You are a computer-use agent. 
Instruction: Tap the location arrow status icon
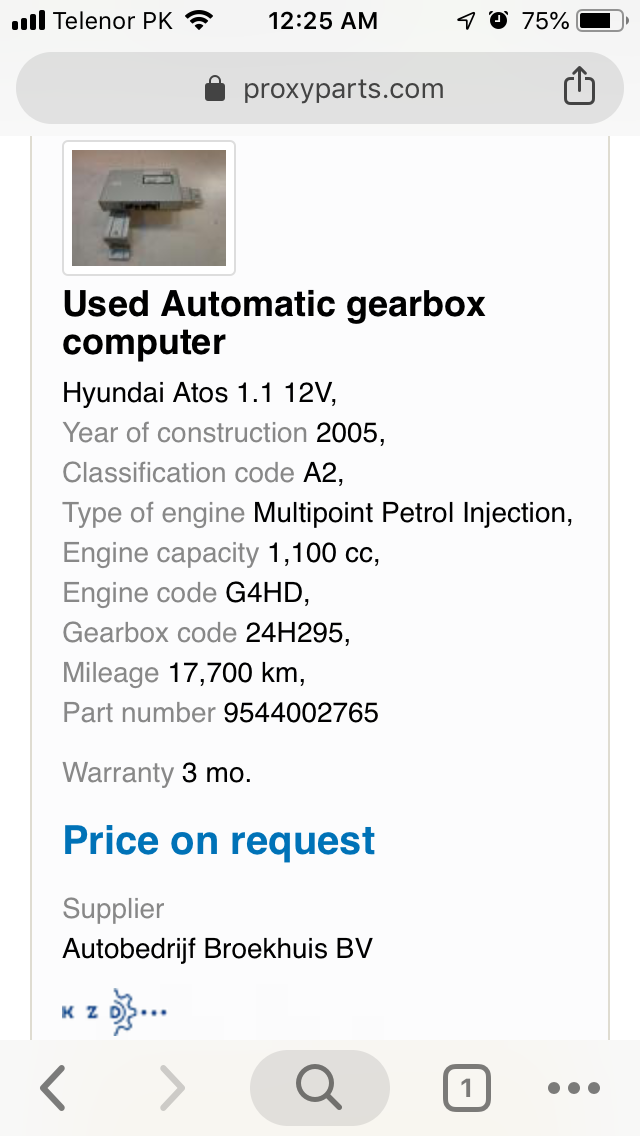465,21
